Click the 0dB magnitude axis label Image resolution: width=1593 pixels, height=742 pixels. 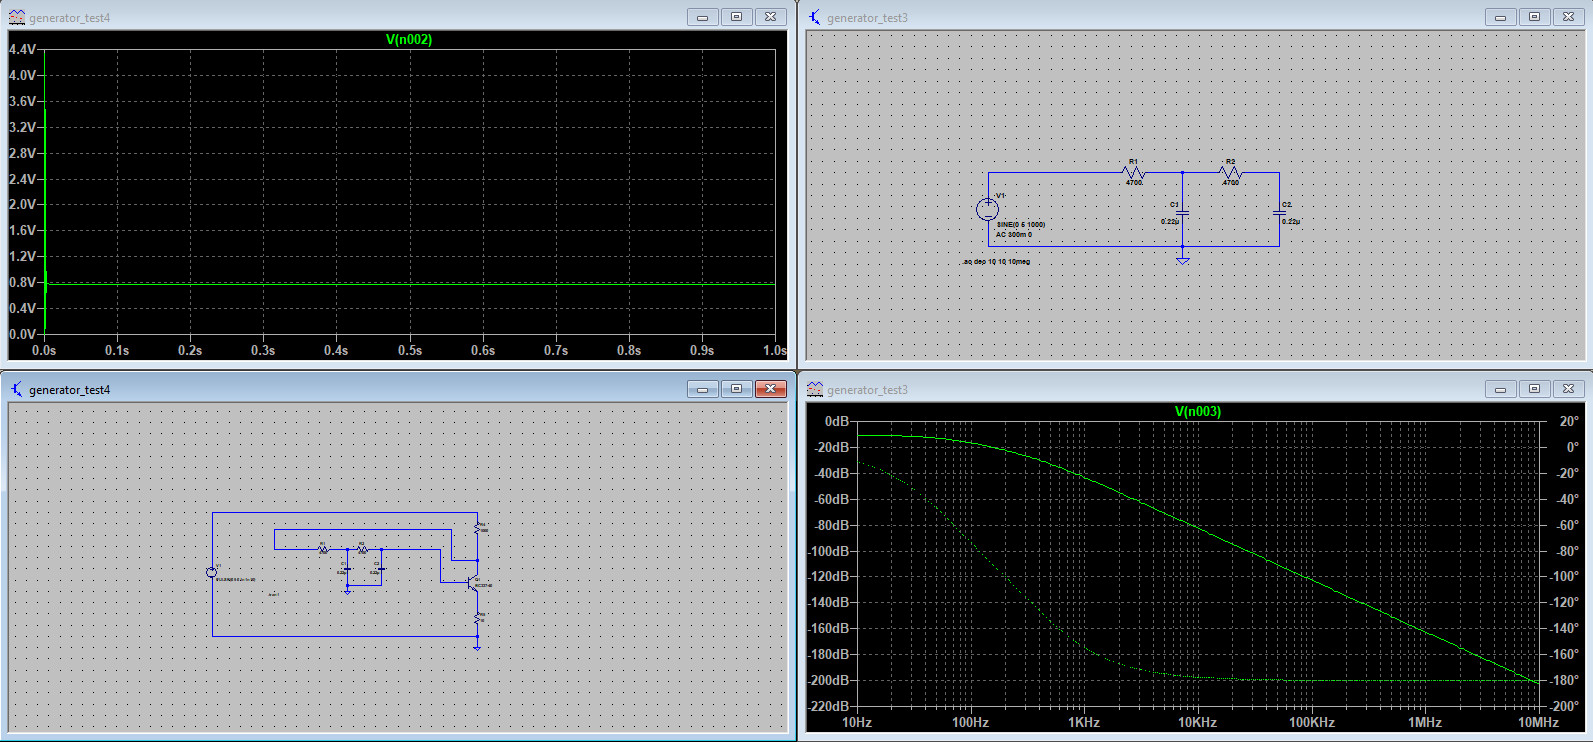(836, 421)
